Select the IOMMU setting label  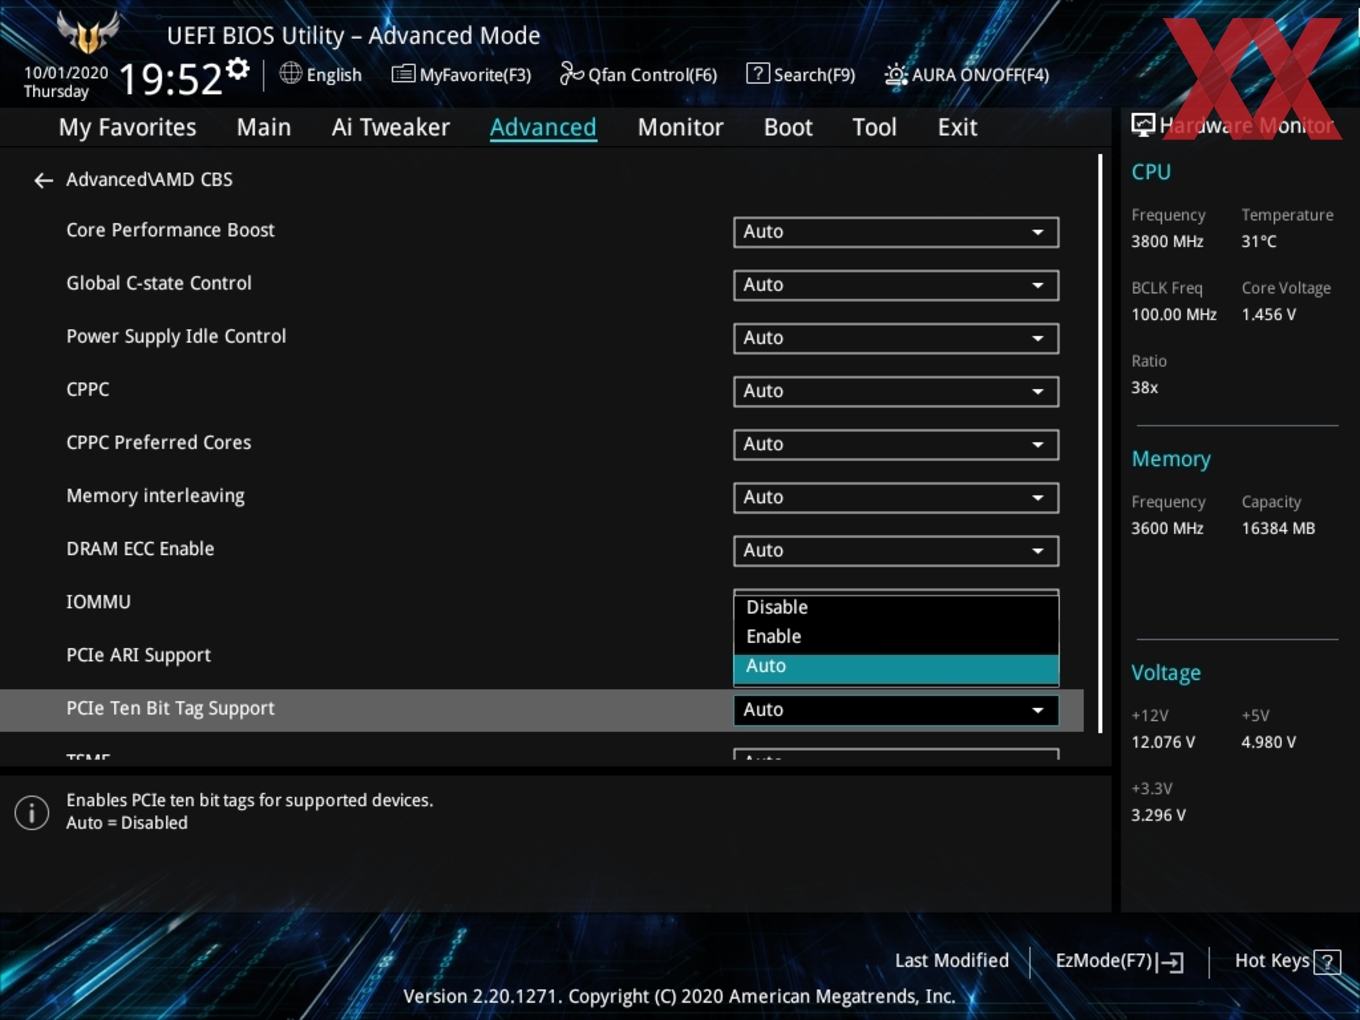(x=98, y=602)
